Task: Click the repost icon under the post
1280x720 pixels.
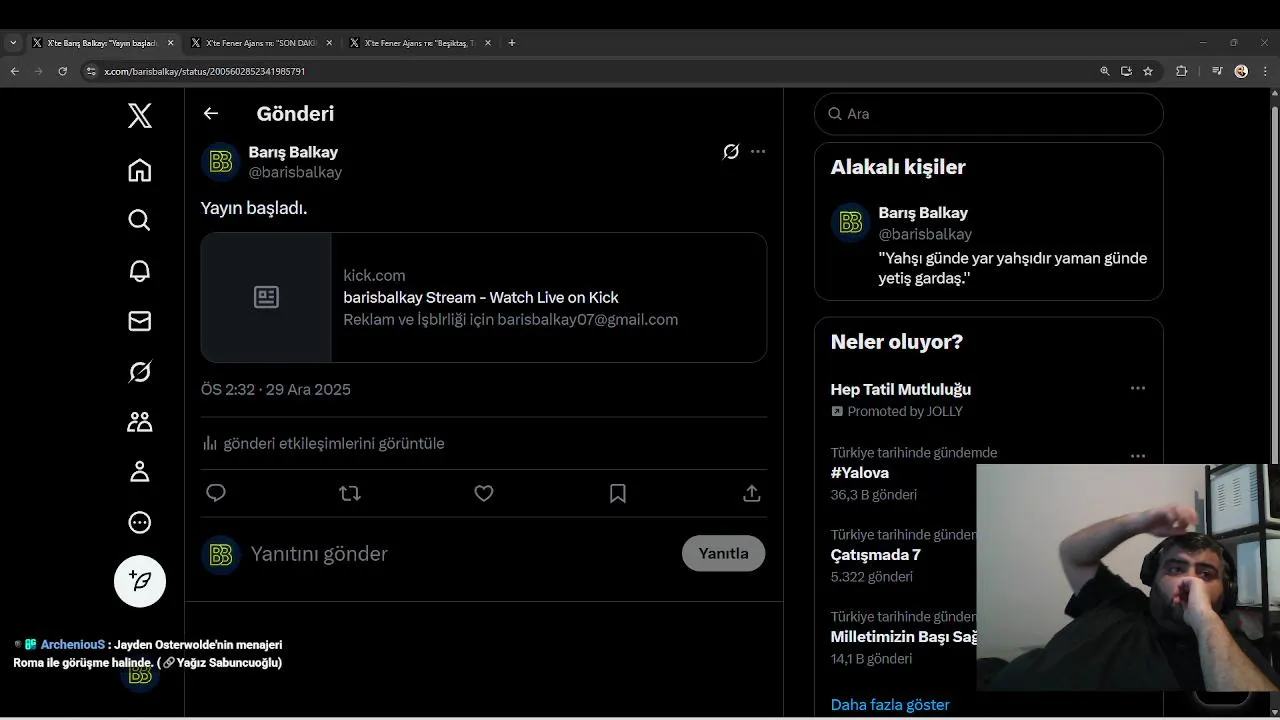Action: click(350, 493)
